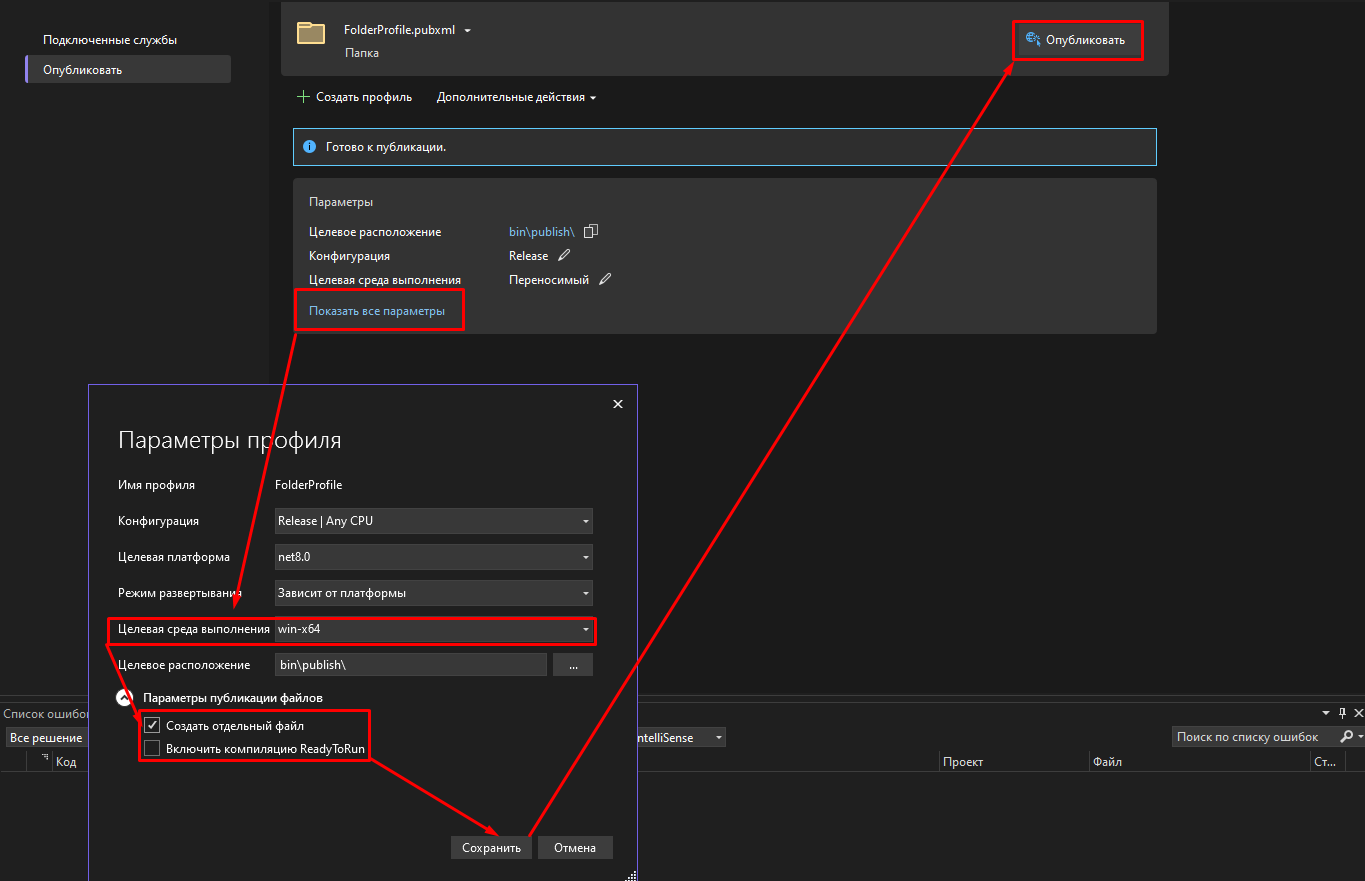Click the pin icon on the Список ошибок panel
This screenshot has height=881, width=1365.
coord(1341,713)
